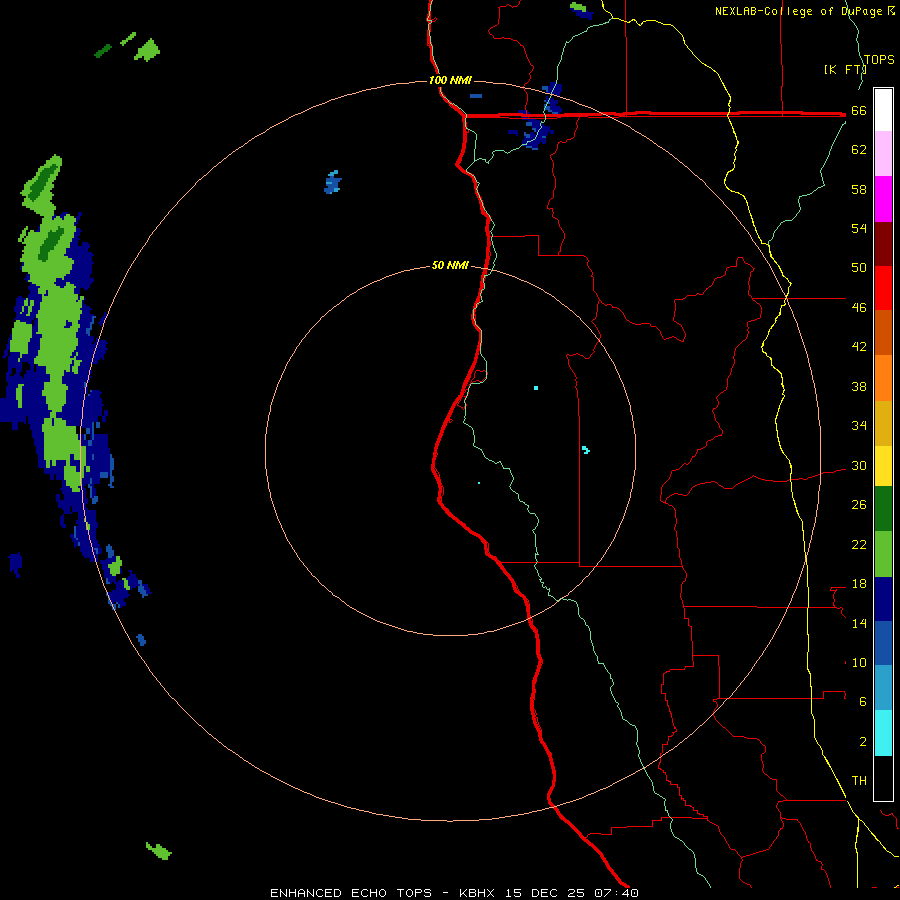This screenshot has height=900, width=900.
Task: Click the 07:40 time stamp
Action: [617, 893]
